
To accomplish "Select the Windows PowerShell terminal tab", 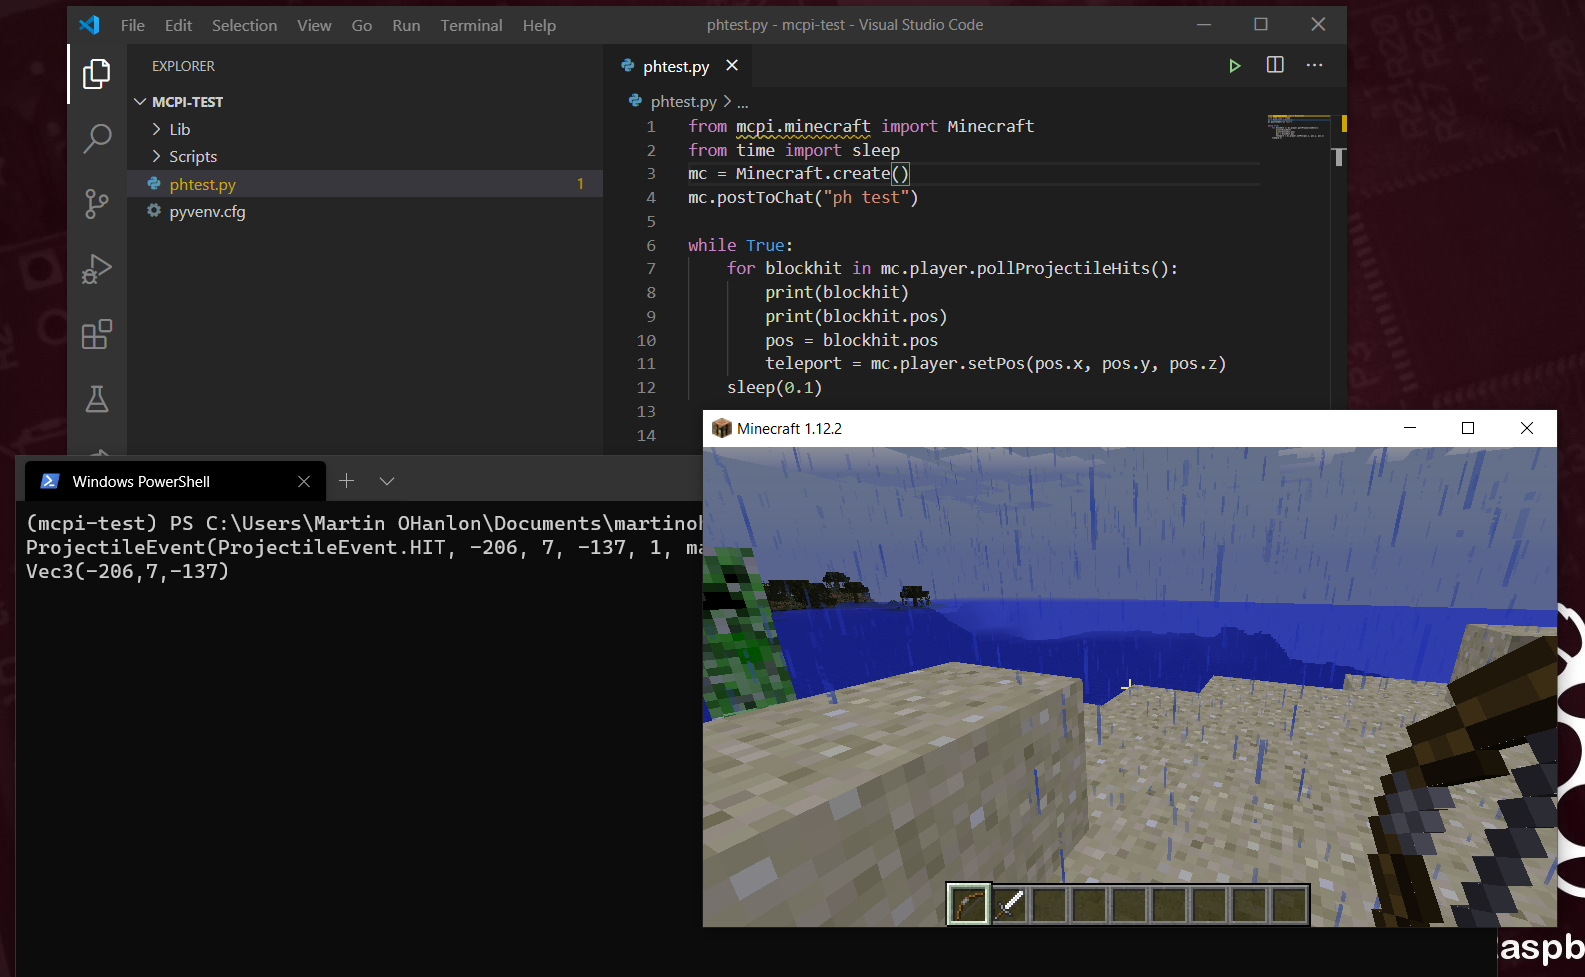I will [x=175, y=481].
